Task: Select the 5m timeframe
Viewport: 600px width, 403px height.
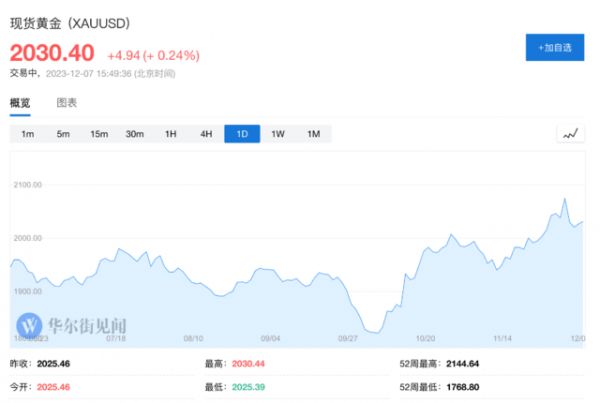Action: [63, 134]
